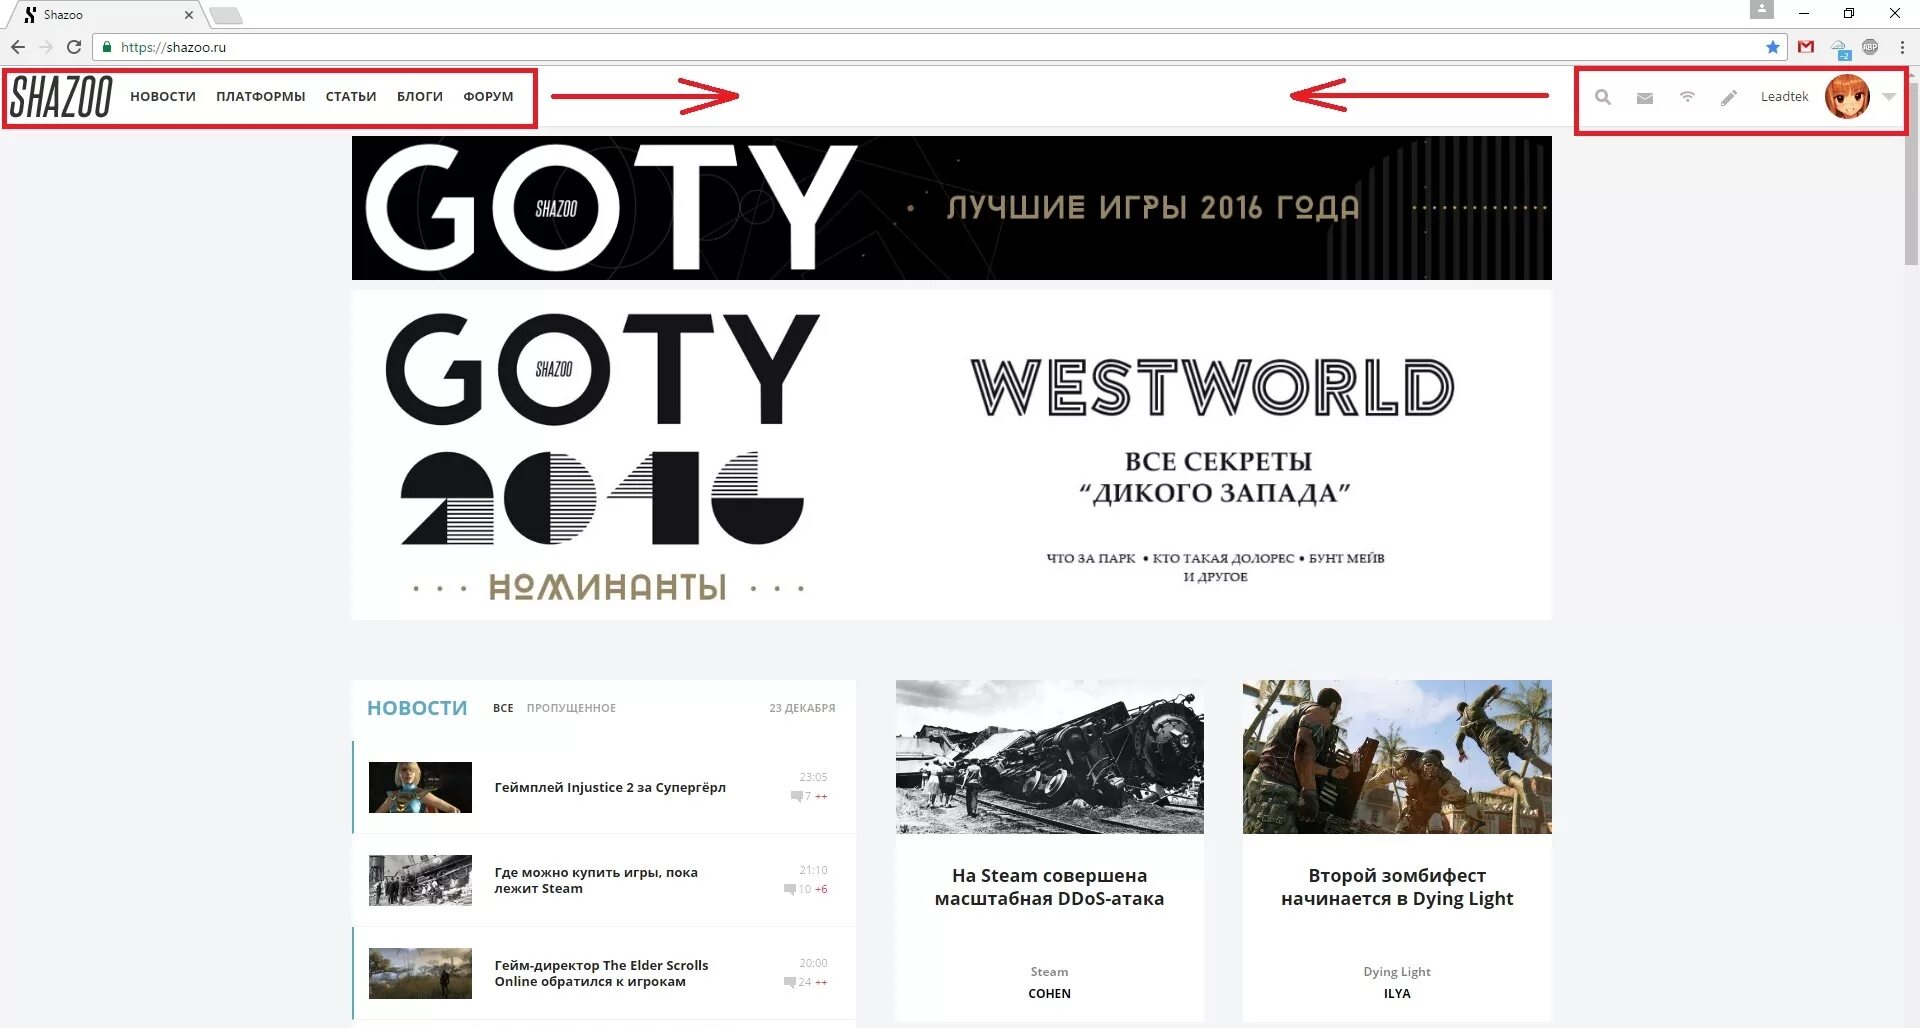
Task: Click the НОВОСТИ section heading
Action: tap(417, 708)
